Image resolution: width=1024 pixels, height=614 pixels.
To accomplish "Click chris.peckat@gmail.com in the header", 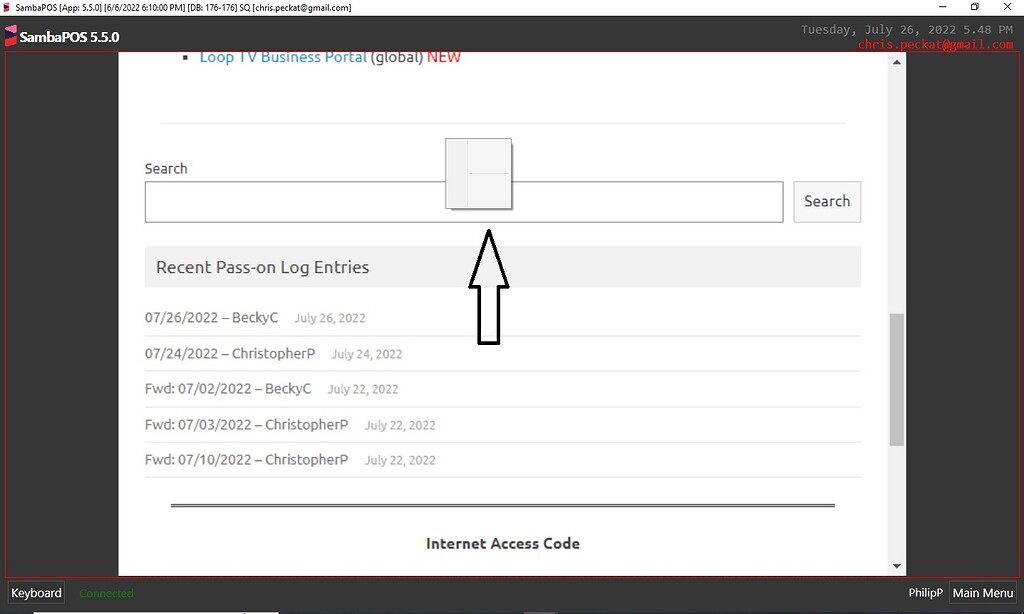I will [936, 43].
